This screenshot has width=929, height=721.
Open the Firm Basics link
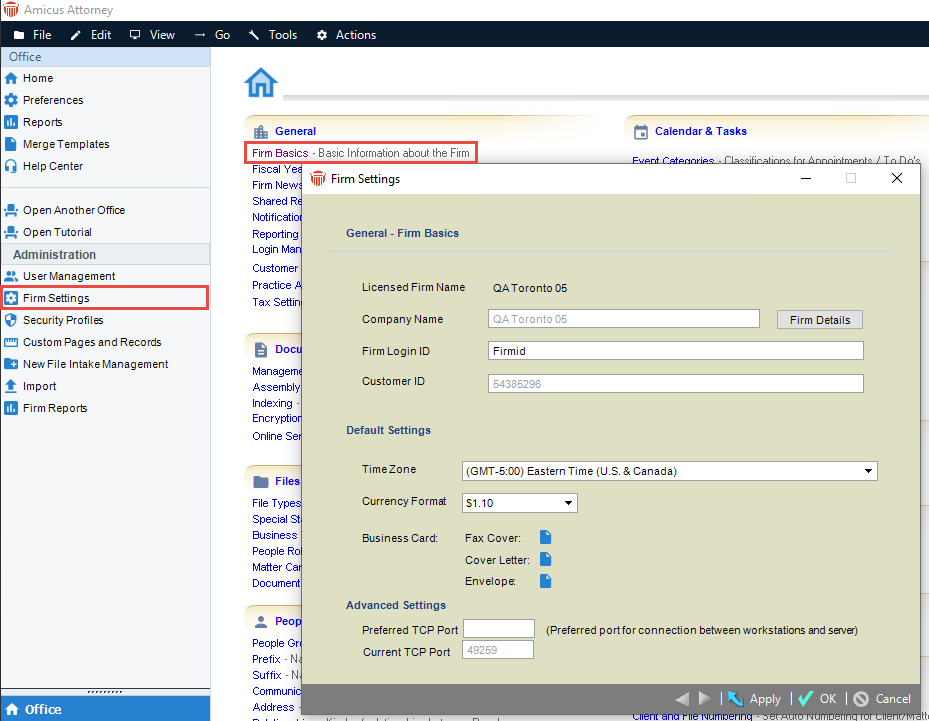tap(280, 153)
